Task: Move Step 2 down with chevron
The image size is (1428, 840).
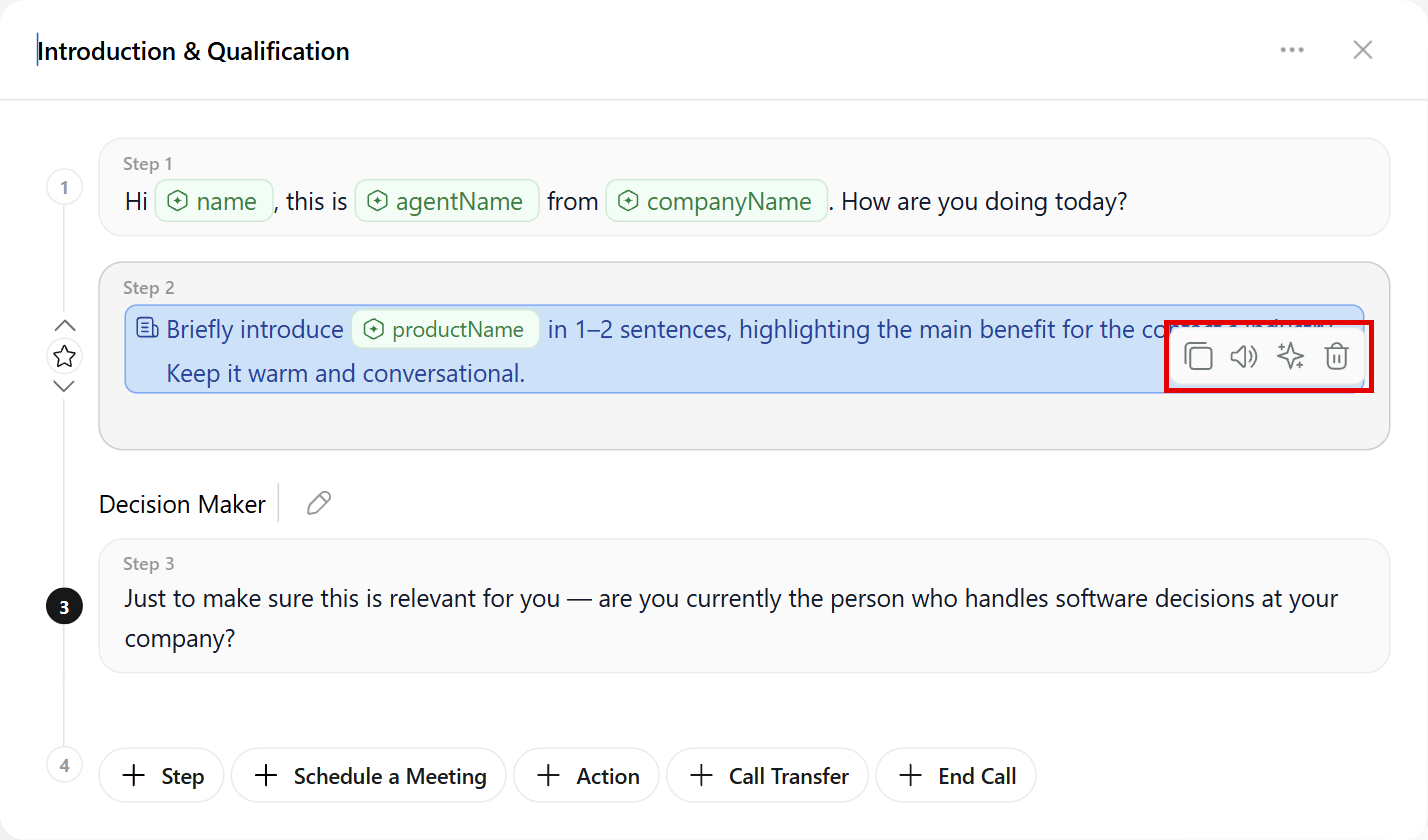Action: point(64,386)
